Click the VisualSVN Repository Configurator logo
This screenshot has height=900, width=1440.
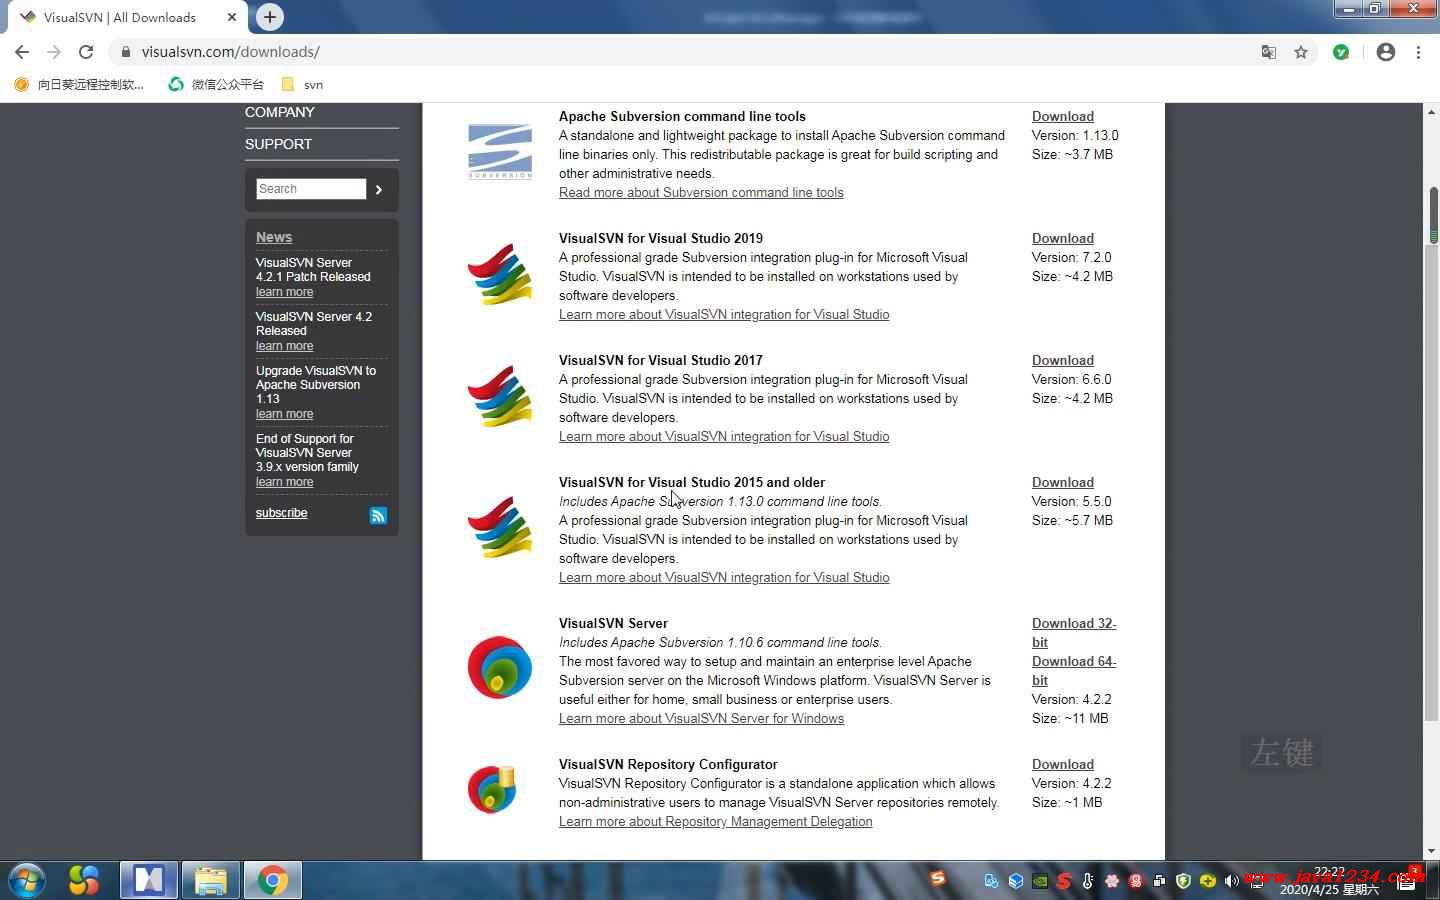[x=493, y=789]
